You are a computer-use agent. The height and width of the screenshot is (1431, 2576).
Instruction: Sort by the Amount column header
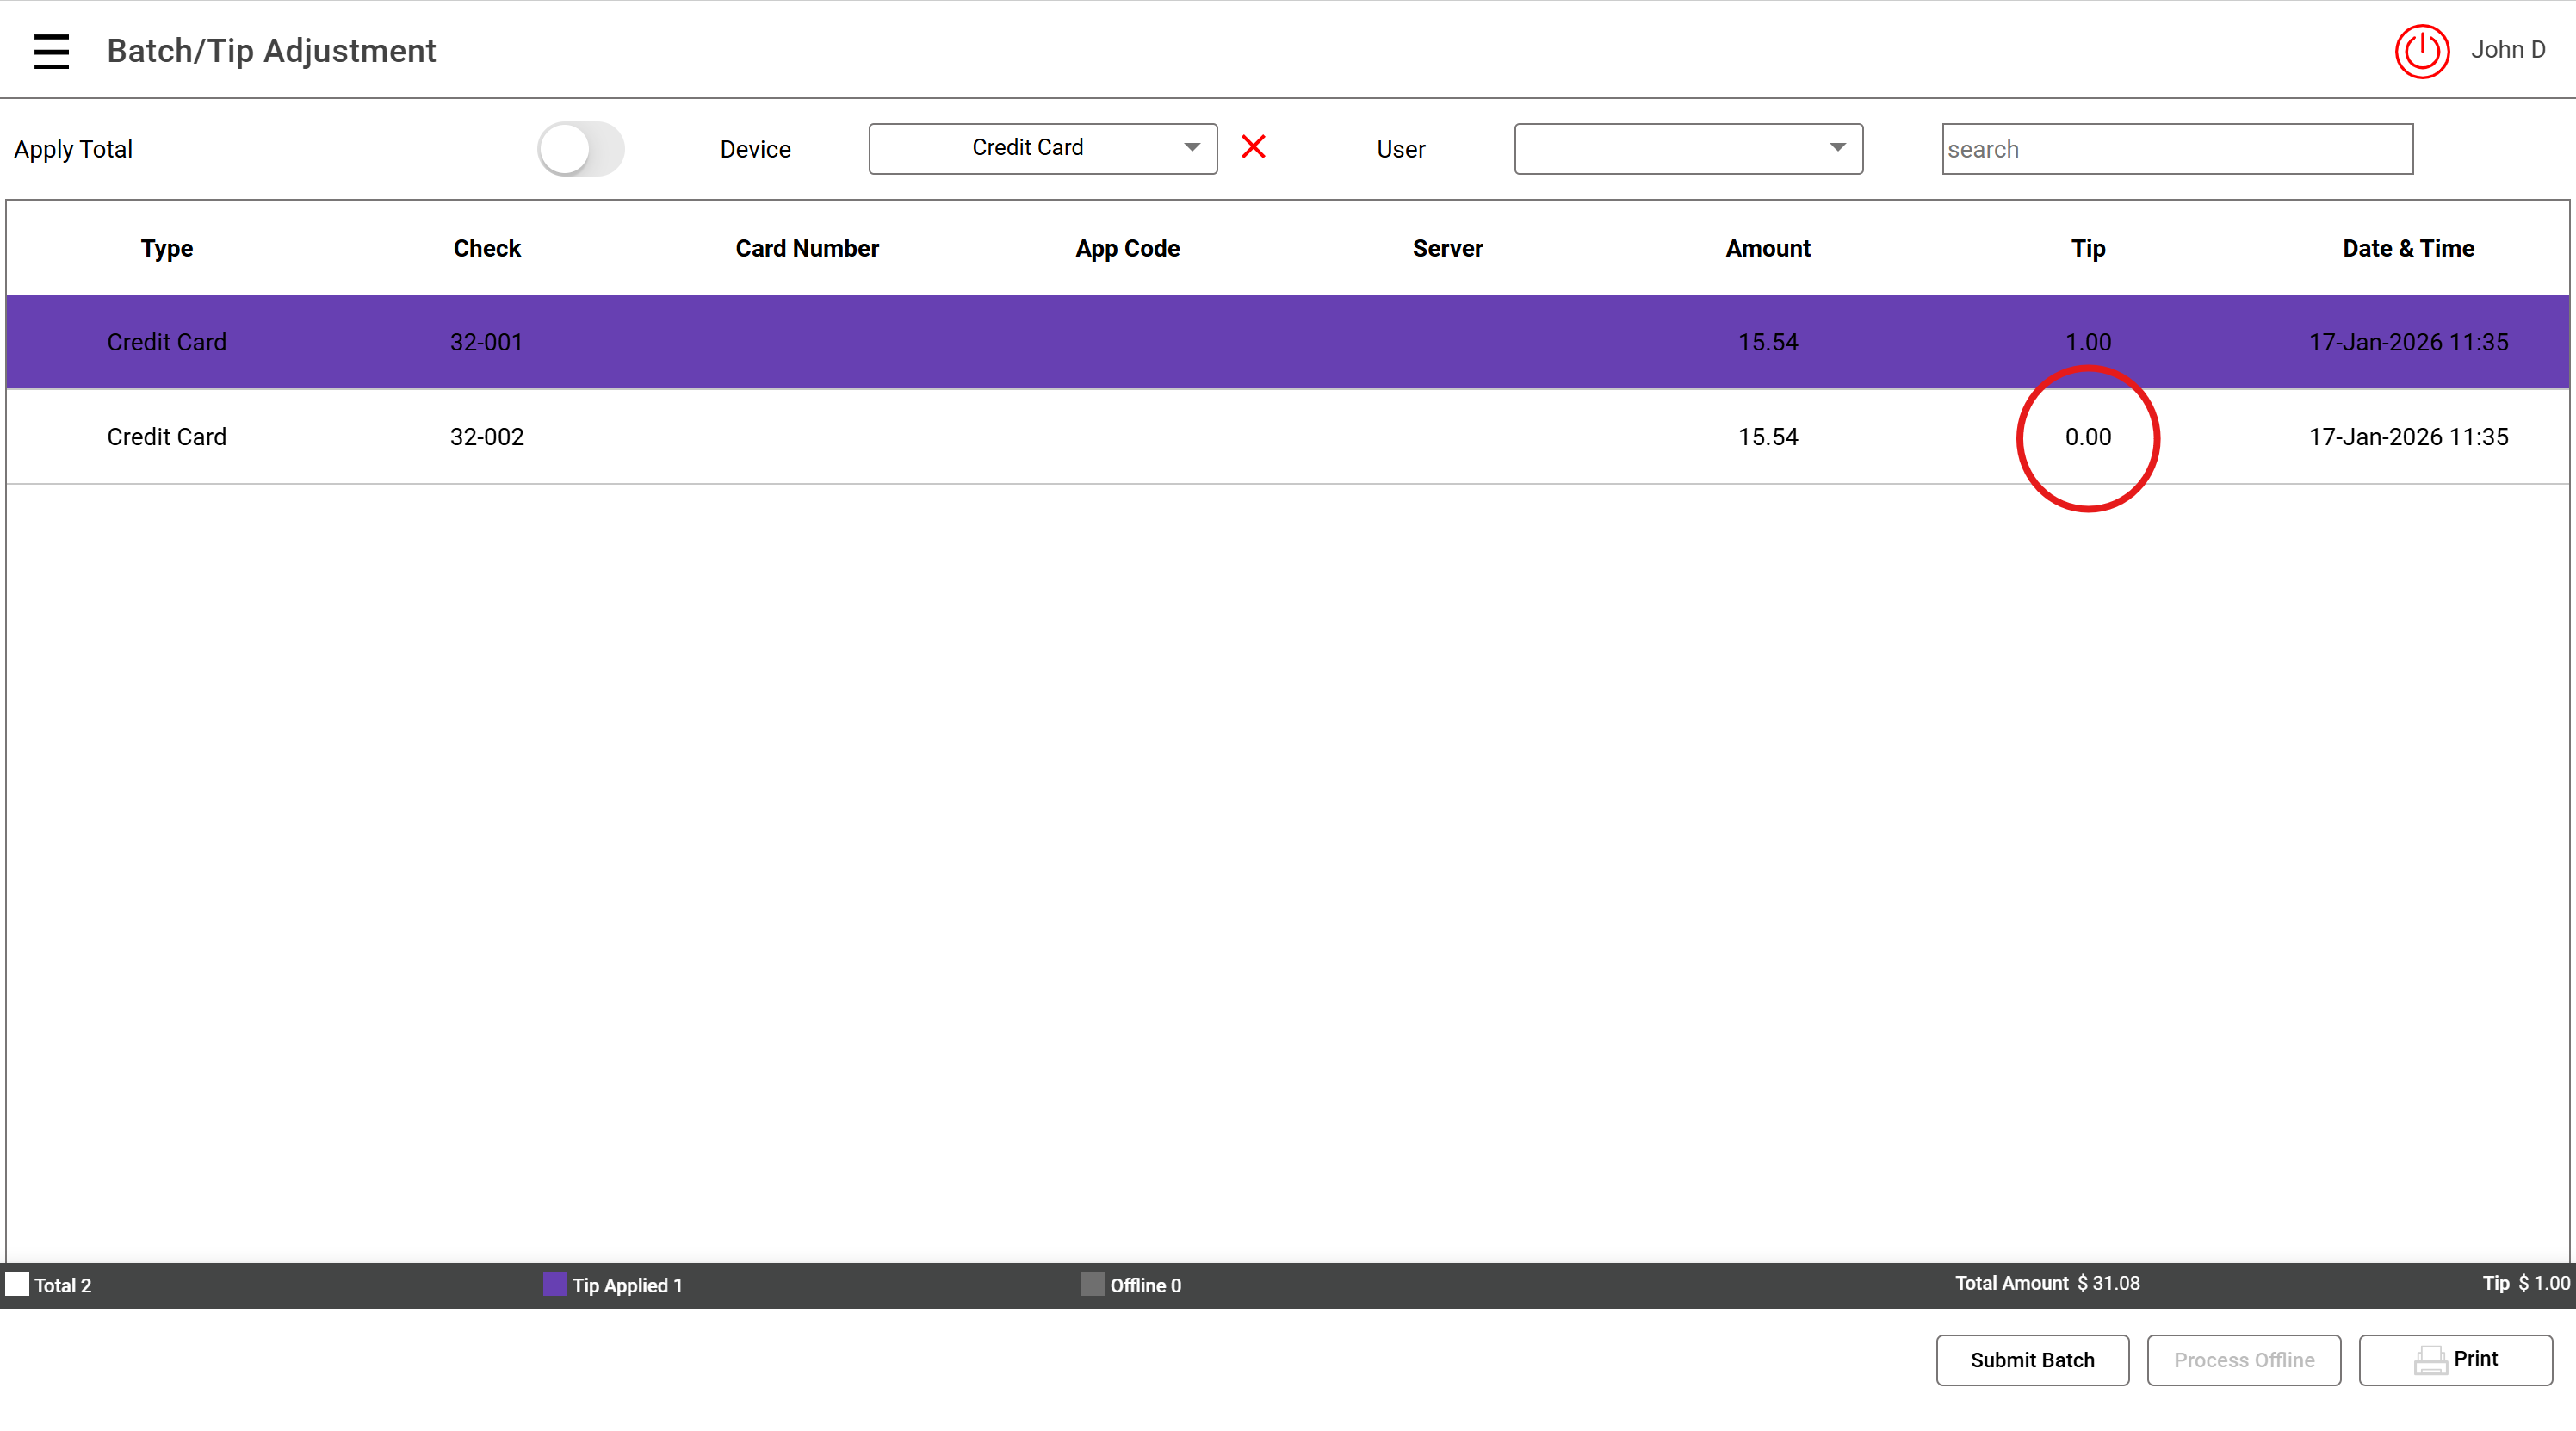[1767, 248]
